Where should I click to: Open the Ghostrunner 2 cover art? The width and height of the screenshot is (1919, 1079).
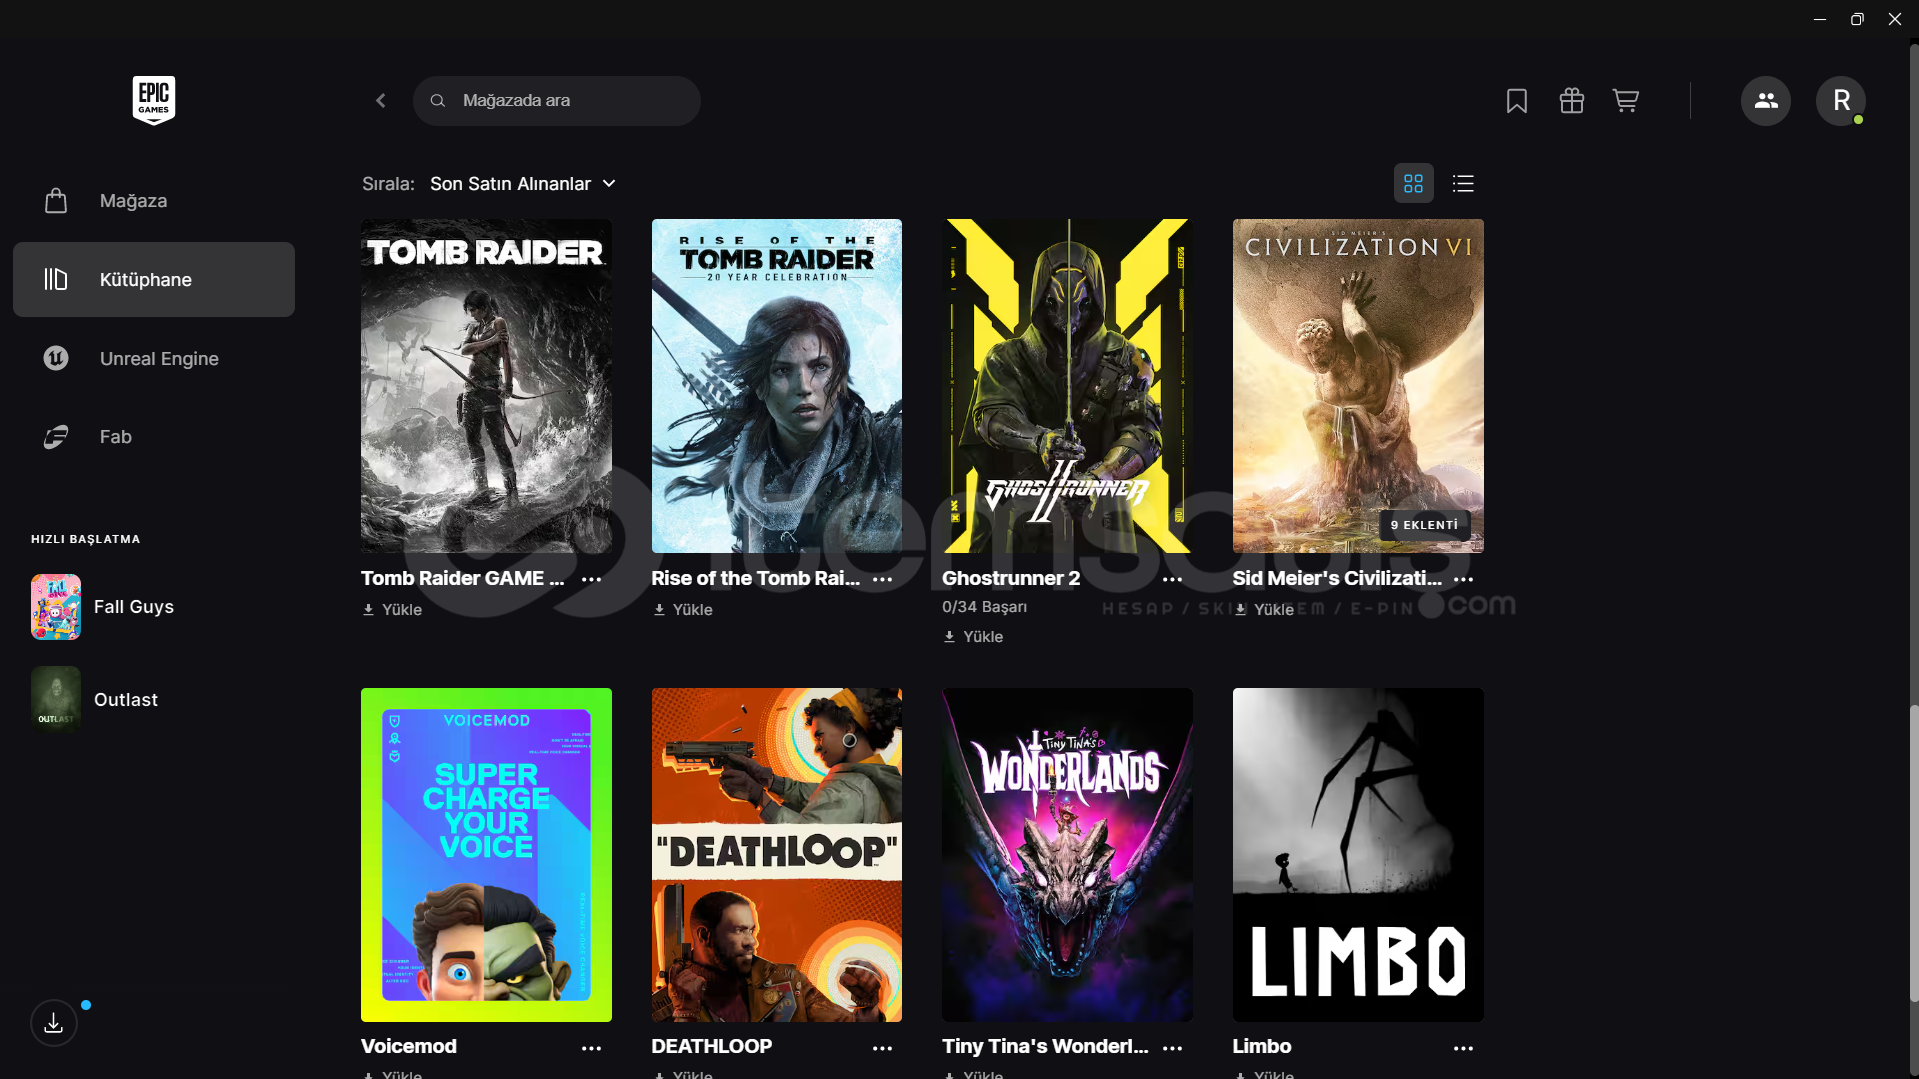pyautogui.click(x=1067, y=386)
